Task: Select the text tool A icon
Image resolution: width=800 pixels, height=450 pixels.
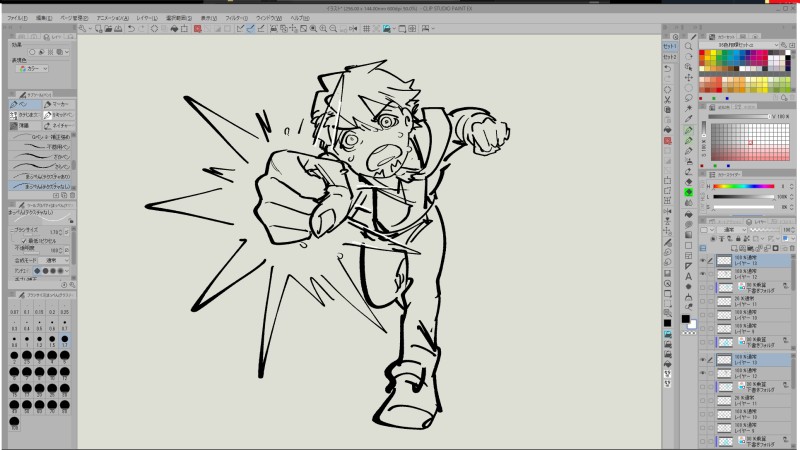Action: tap(688, 276)
